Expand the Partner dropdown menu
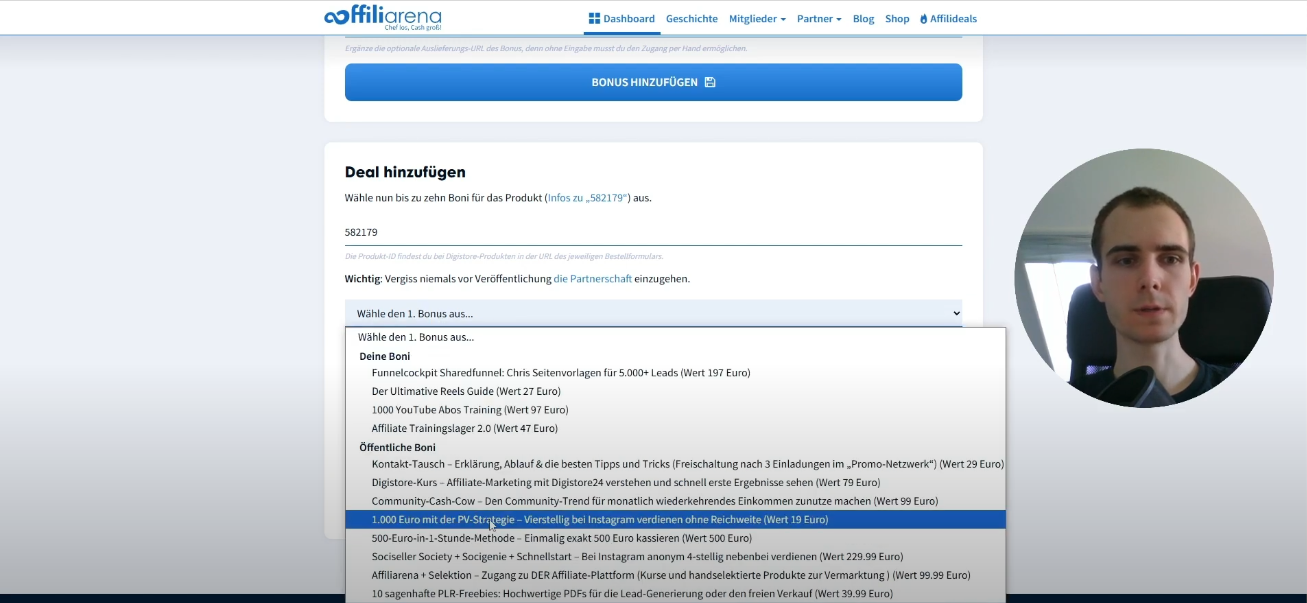The image size is (1307, 603). 819,19
